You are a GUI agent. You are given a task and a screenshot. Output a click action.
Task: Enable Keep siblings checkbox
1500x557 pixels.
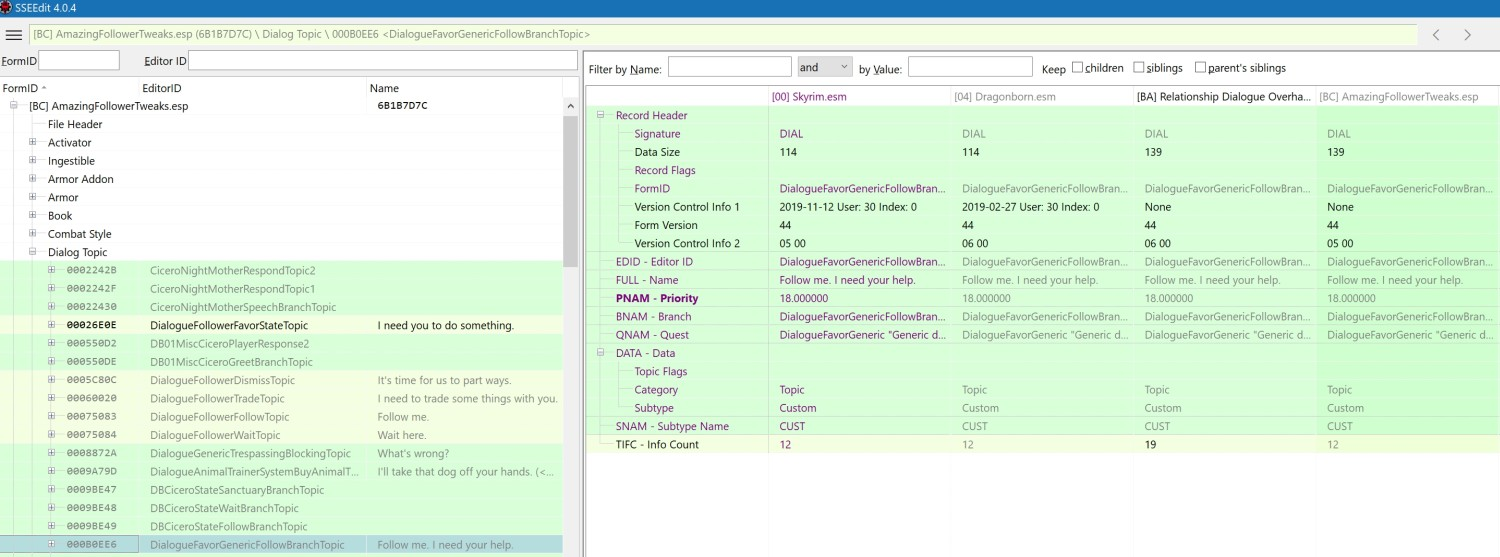tap(1139, 68)
